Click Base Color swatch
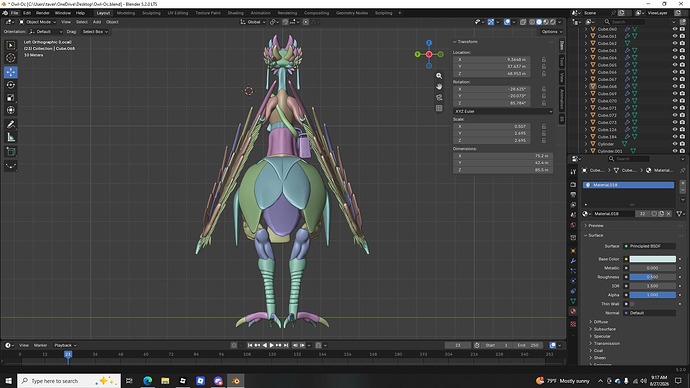The height and width of the screenshot is (388, 690). click(653, 259)
